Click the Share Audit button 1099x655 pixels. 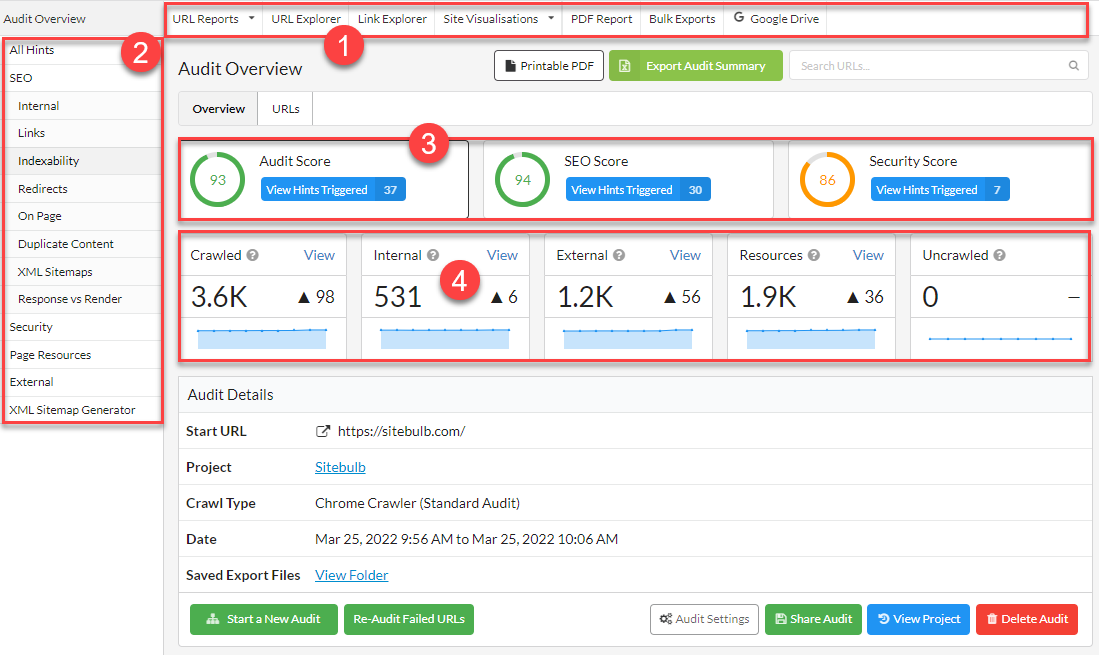[x=813, y=619]
